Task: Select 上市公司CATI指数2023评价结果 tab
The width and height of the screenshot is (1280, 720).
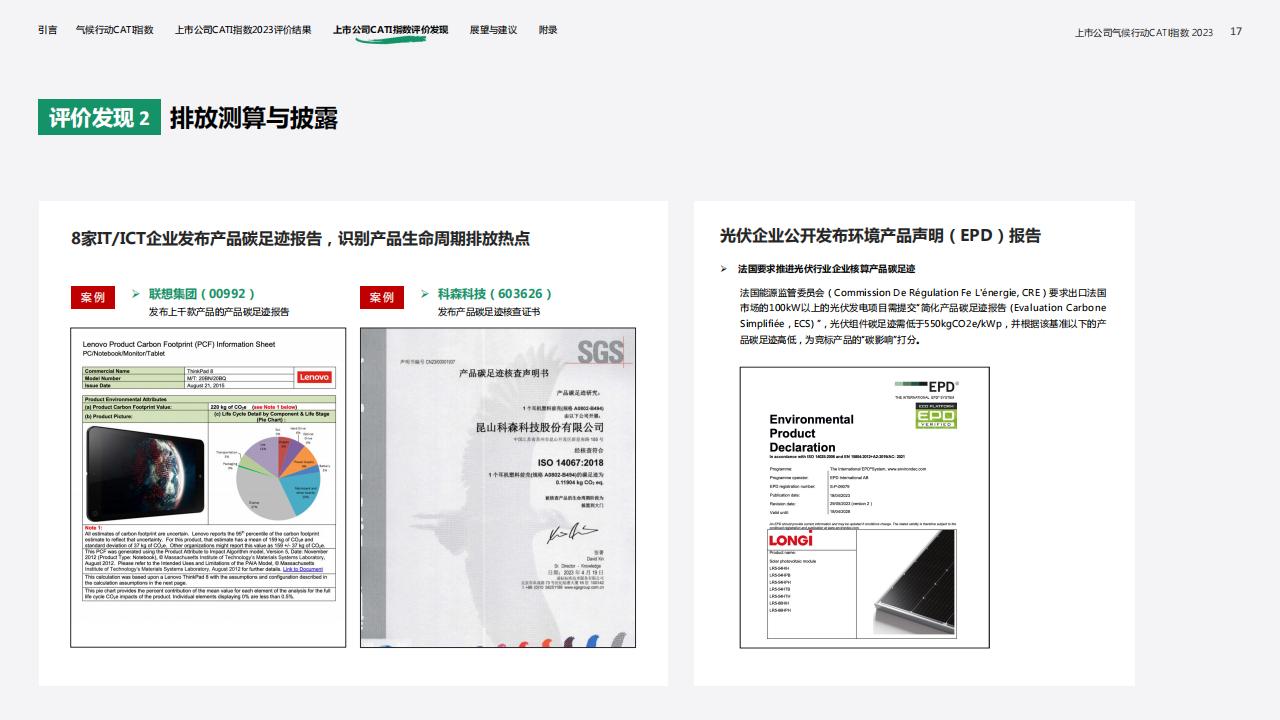Action: [x=243, y=30]
